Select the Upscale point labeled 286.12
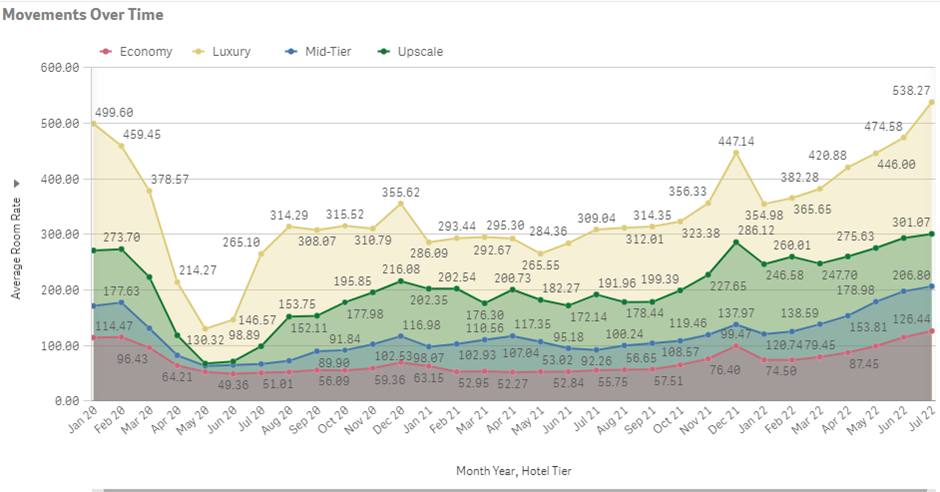Viewport: 940px width, 492px height. point(736,242)
